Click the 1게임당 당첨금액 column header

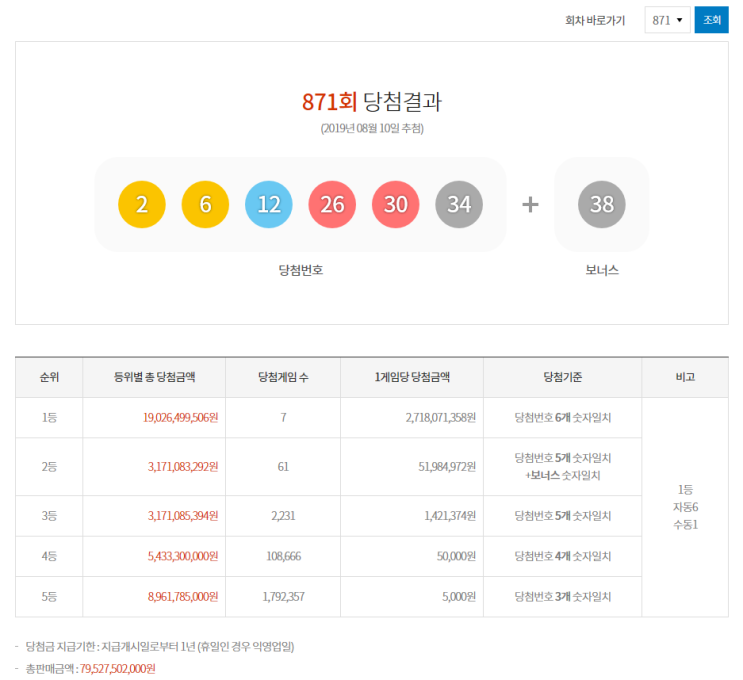[x=412, y=377]
